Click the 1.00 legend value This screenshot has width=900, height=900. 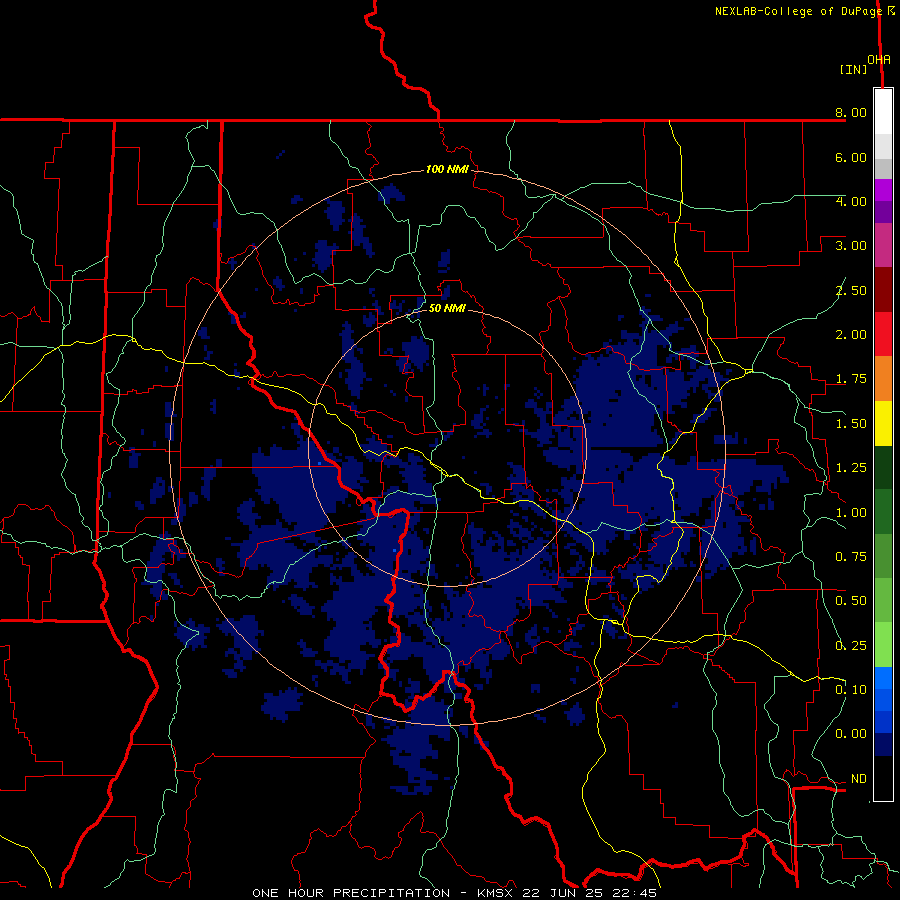click(851, 513)
